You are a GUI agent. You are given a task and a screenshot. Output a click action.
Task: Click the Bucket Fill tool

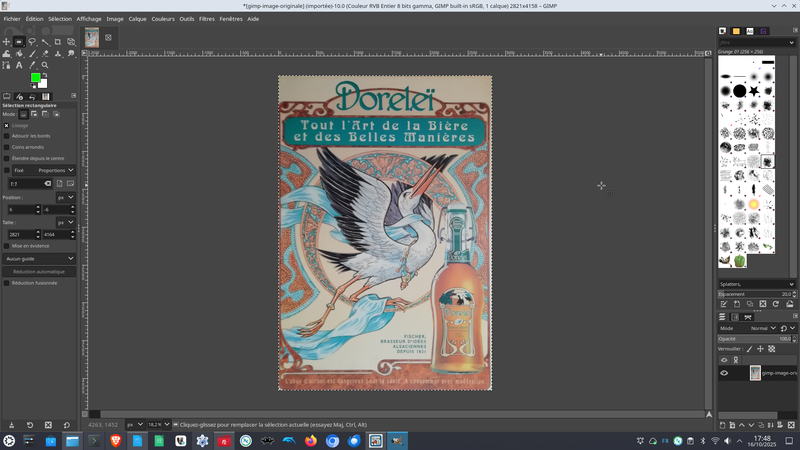19,53
